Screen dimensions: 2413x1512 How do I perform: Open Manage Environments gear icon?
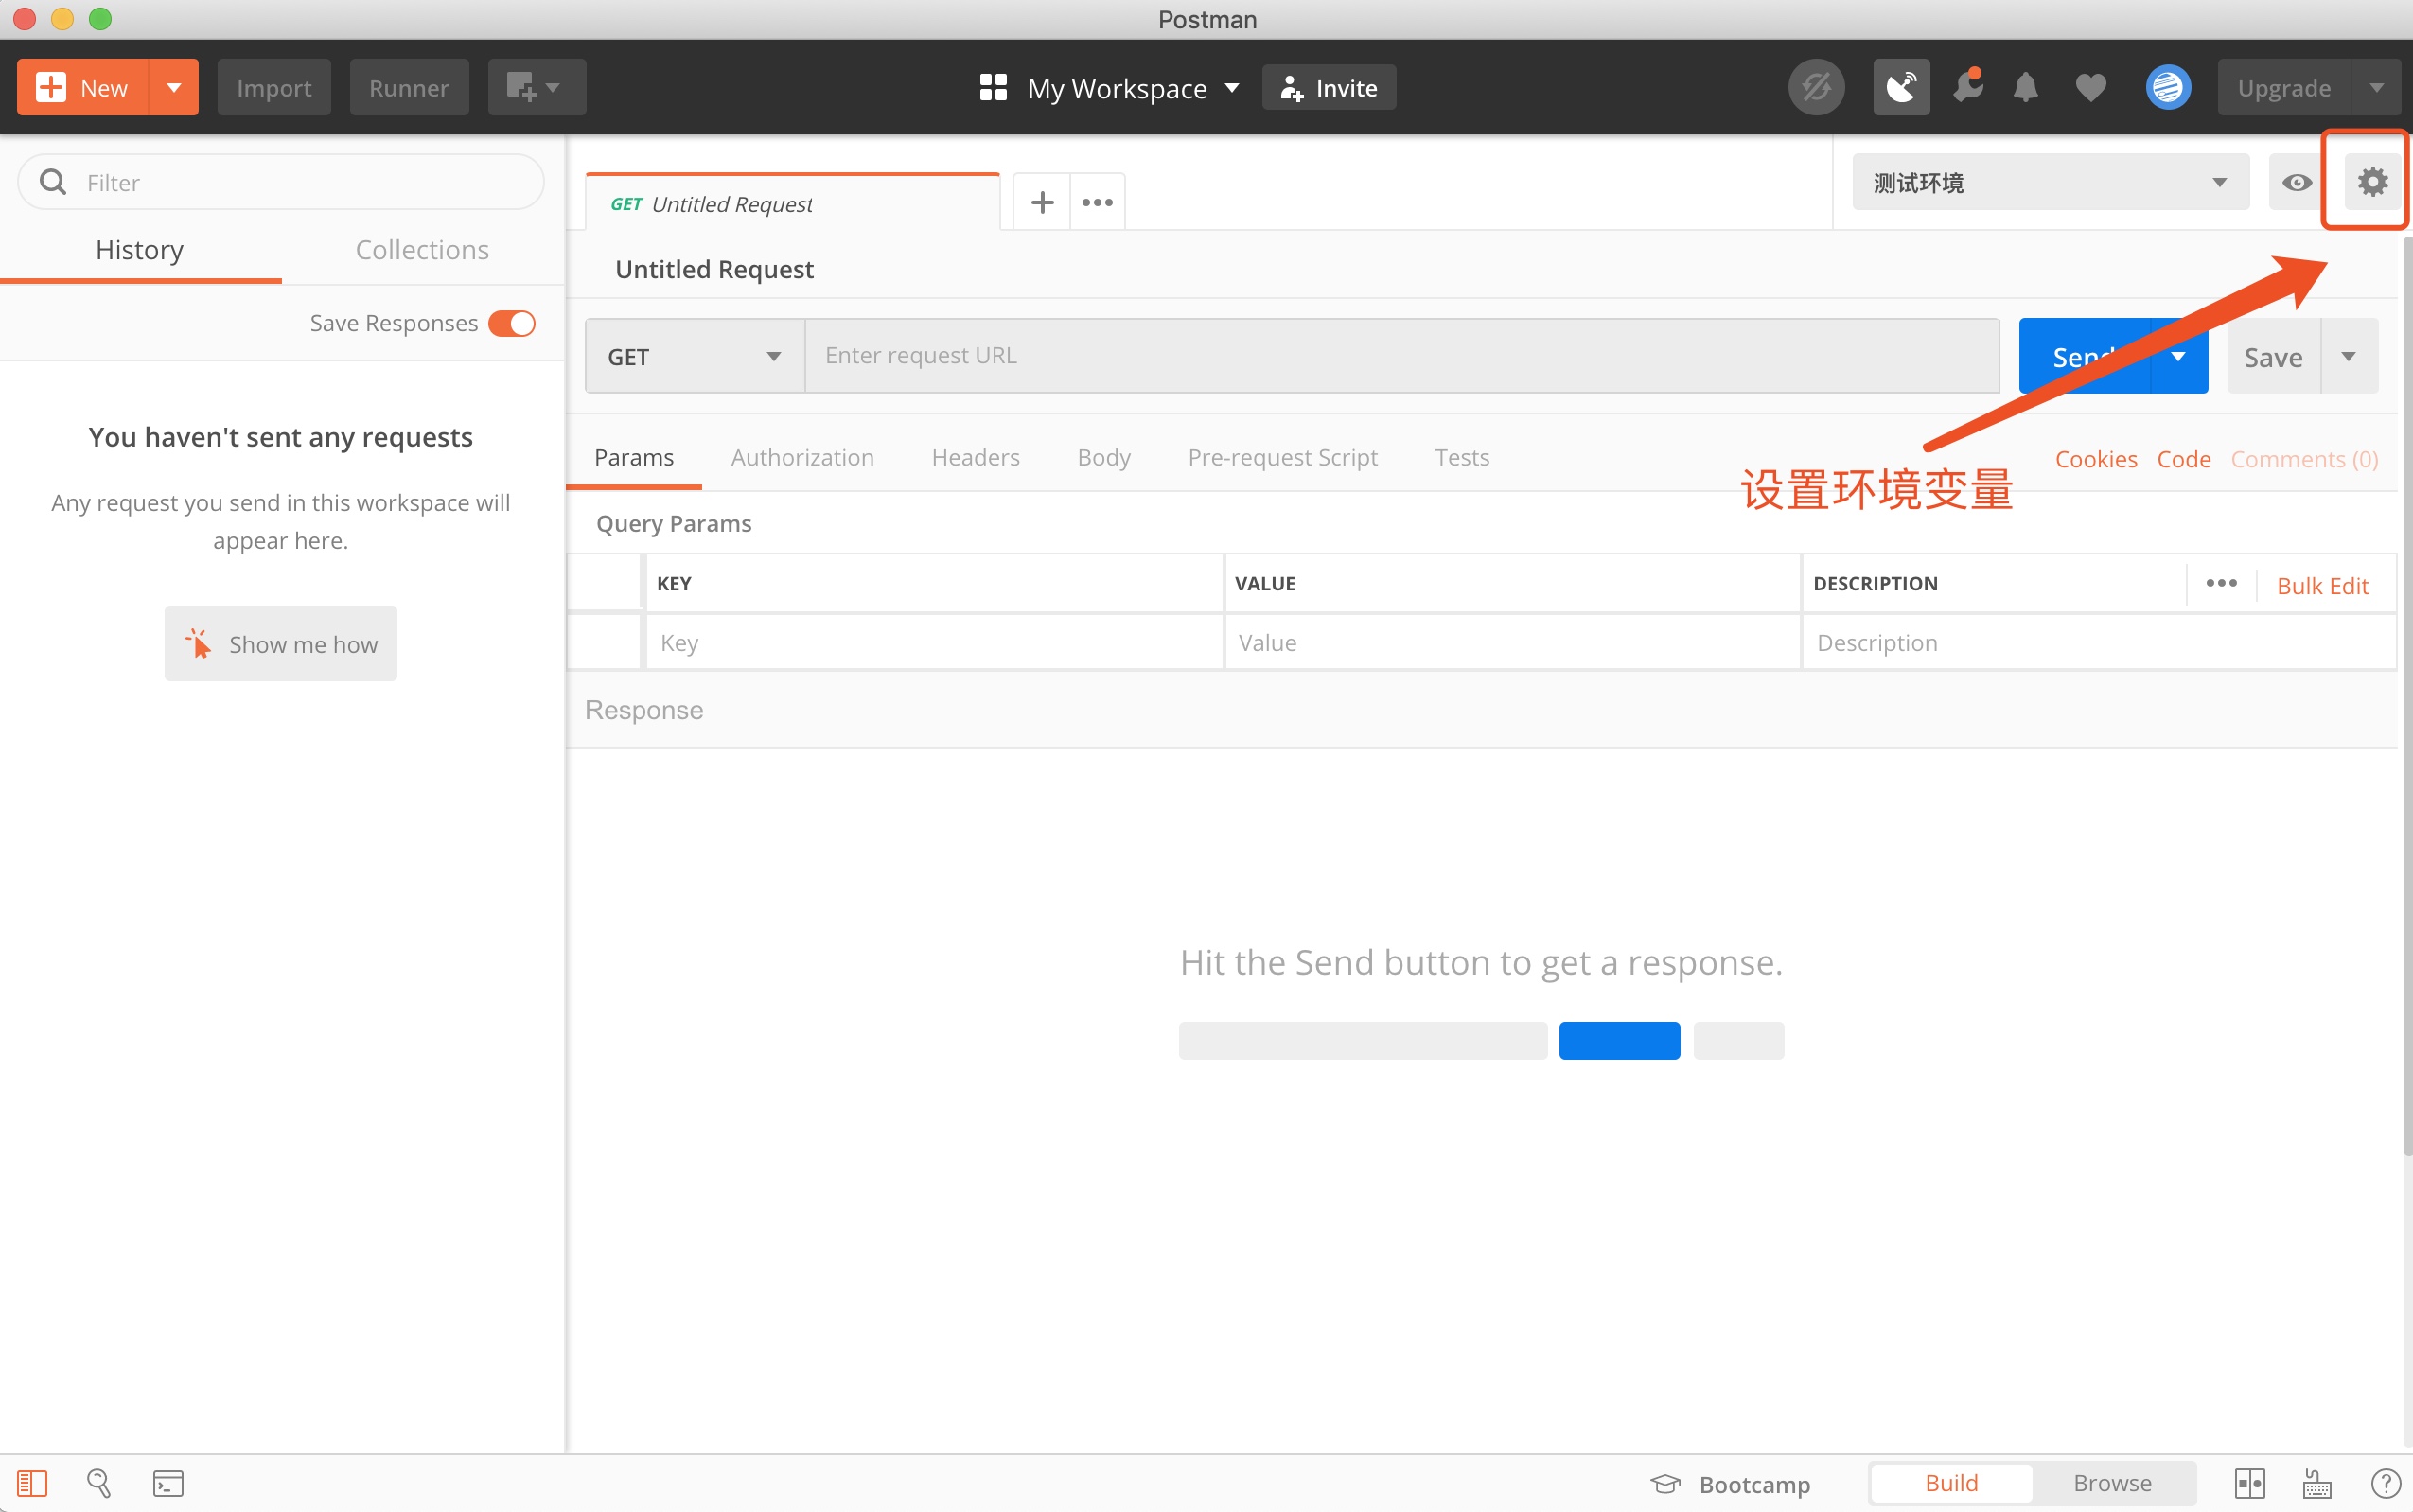click(x=2372, y=182)
